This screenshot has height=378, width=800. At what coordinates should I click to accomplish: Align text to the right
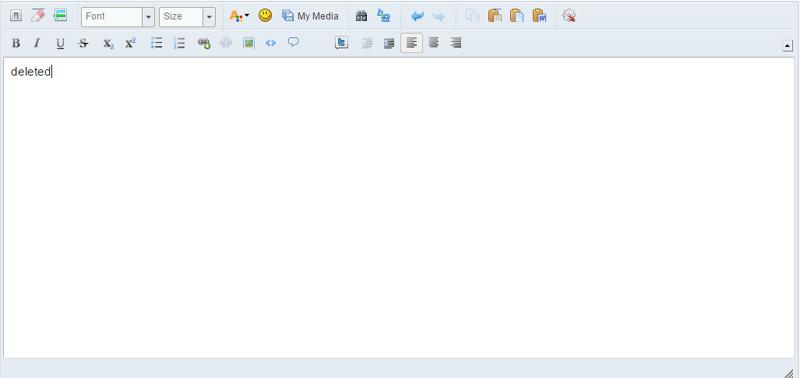coord(456,43)
